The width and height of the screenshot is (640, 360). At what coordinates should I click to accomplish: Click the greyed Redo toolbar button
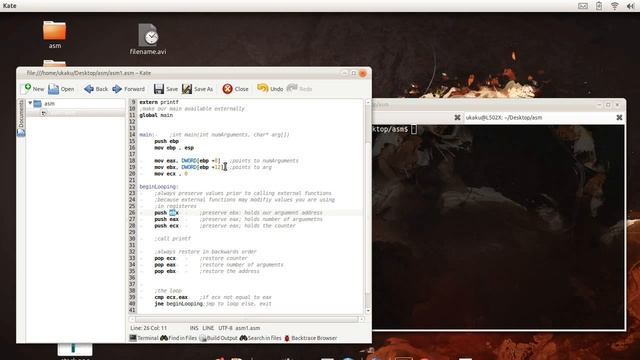[299, 89]
